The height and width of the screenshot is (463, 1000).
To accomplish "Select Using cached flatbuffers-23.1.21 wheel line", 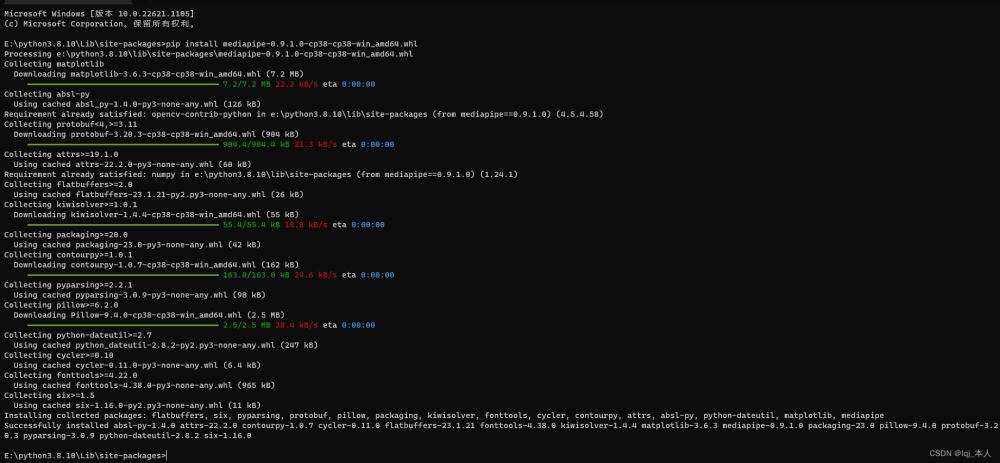I will [x=158, y=195].
